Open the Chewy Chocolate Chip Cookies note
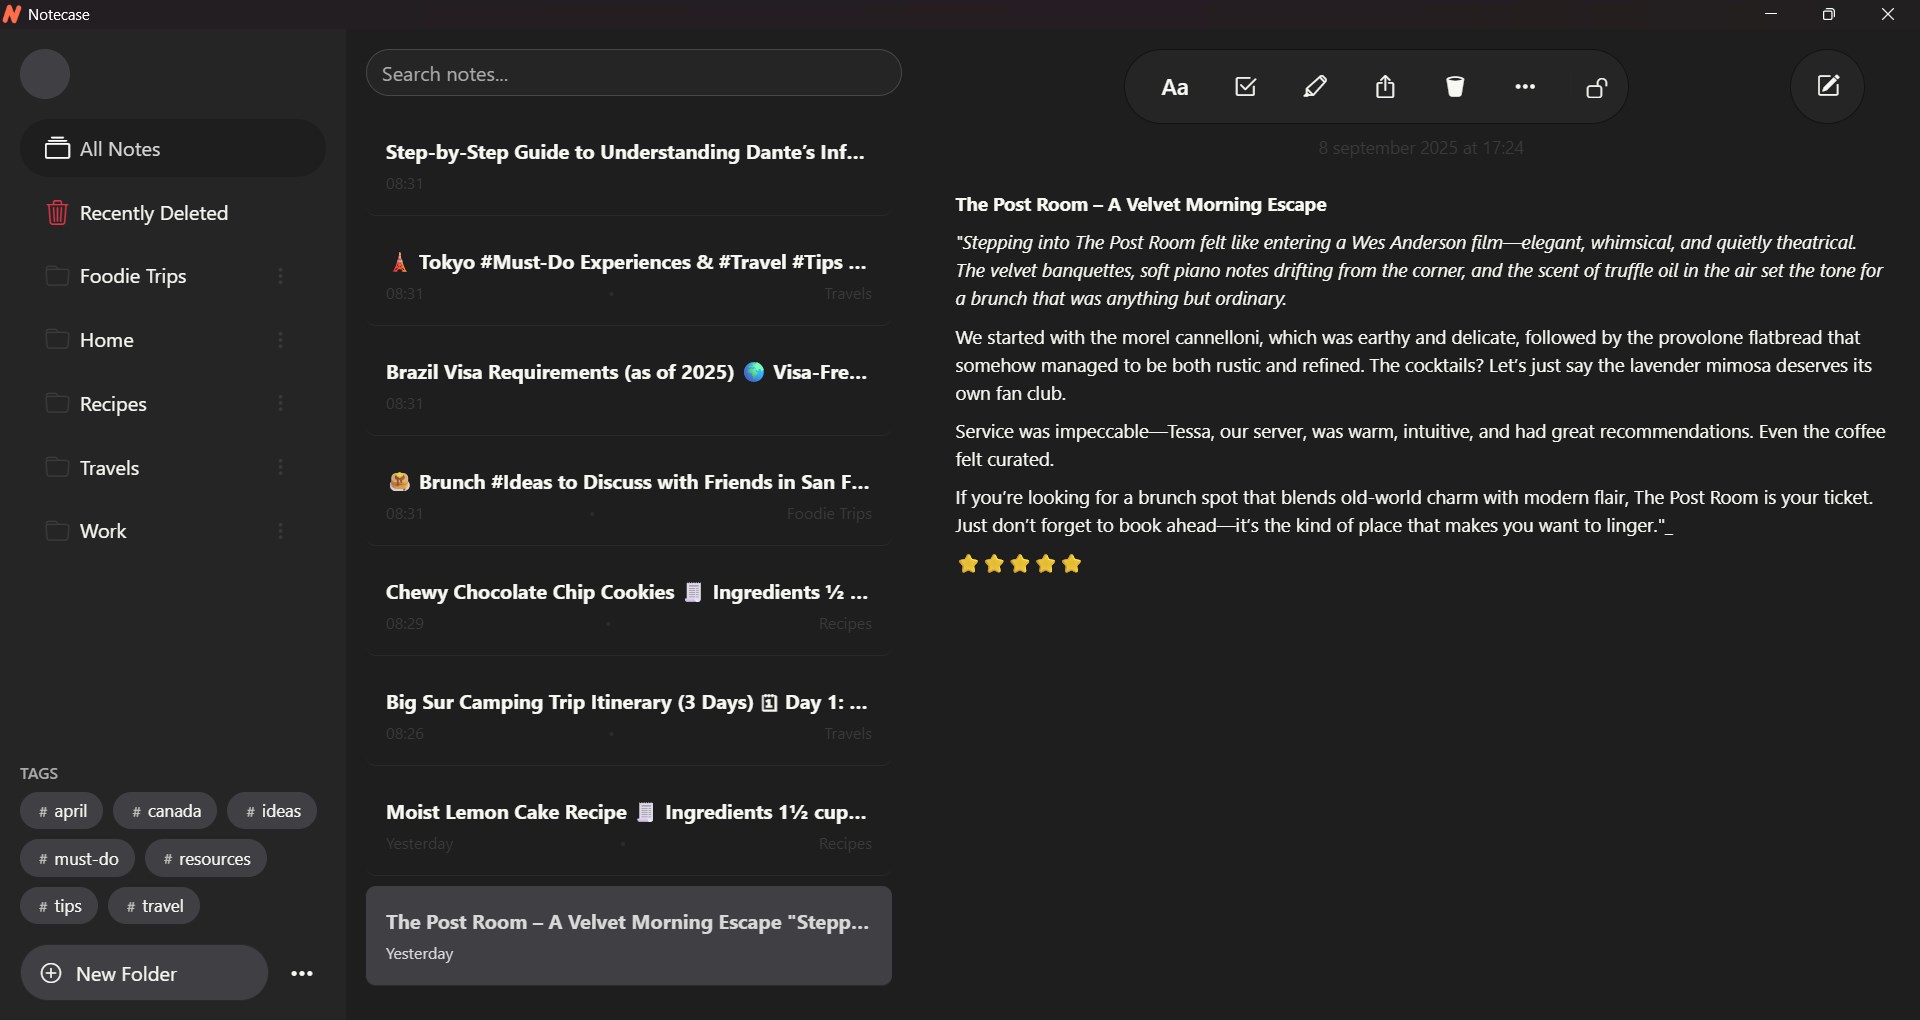 coord(629,606)
